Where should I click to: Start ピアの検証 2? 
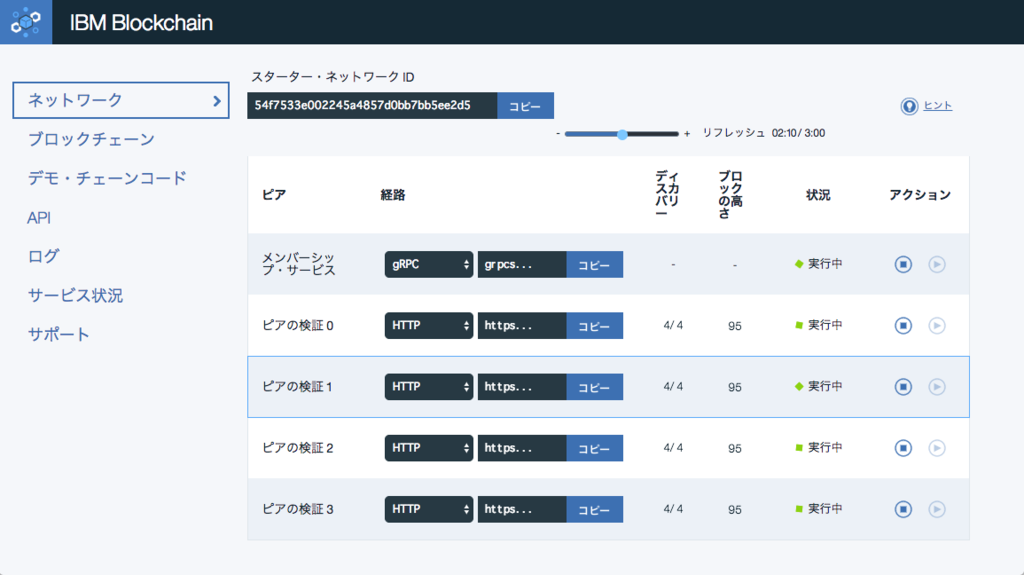[936, 448]
